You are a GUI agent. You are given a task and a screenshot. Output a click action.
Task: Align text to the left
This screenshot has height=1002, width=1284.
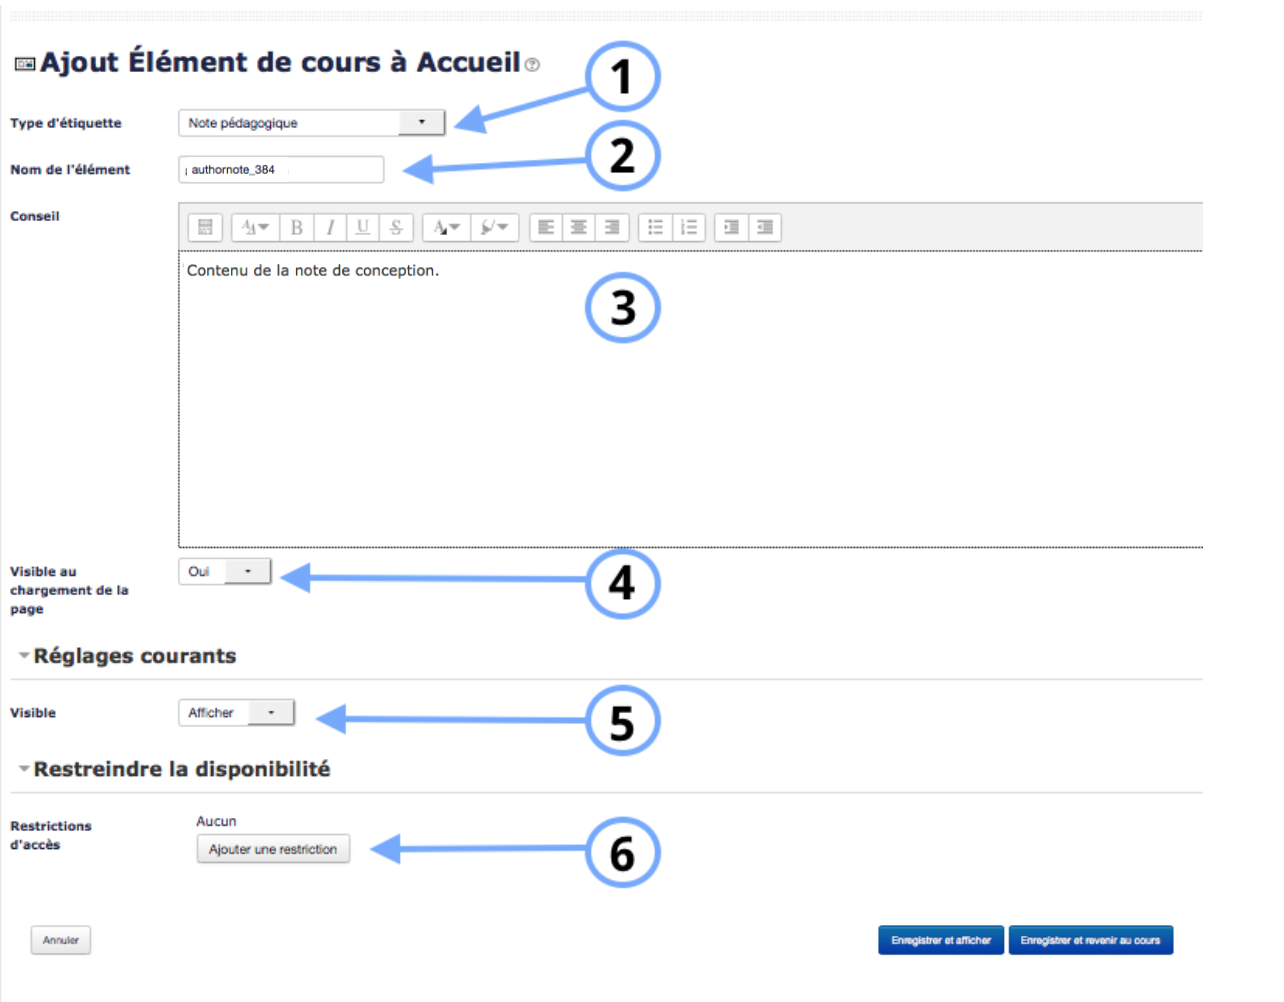[546, 228]
